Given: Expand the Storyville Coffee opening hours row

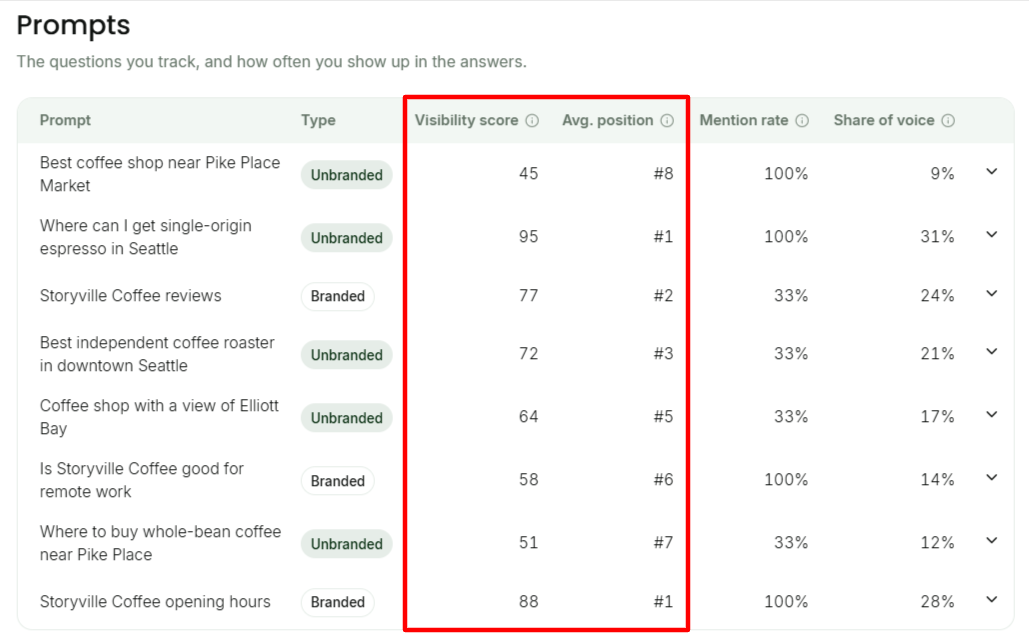Looking at the screenshot, I should click(992, 600).
